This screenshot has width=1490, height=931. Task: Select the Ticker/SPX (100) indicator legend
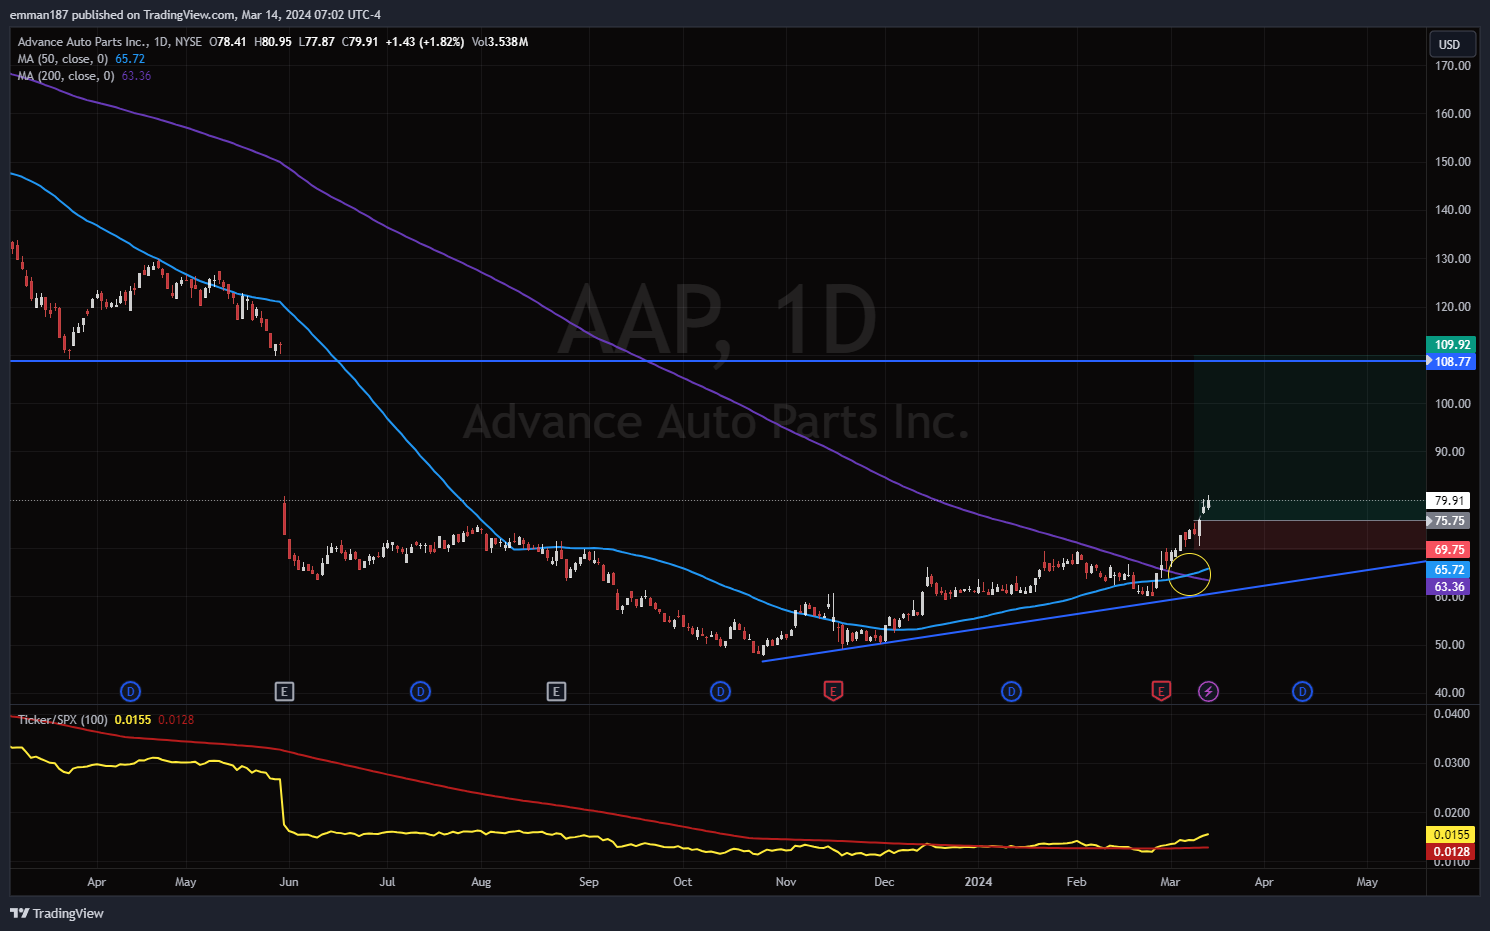click(62, 720)
